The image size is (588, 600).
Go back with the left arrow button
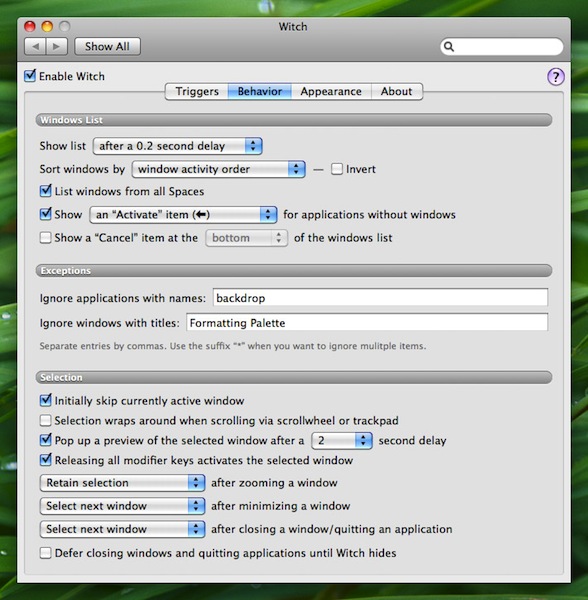tap(35, 47)
